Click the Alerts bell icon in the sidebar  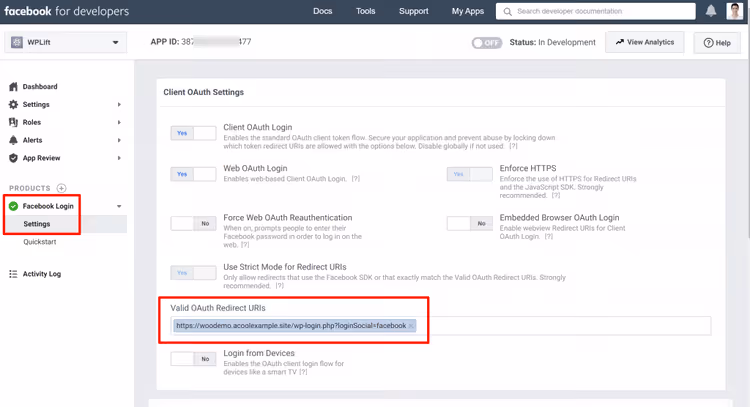coord(13,140)
